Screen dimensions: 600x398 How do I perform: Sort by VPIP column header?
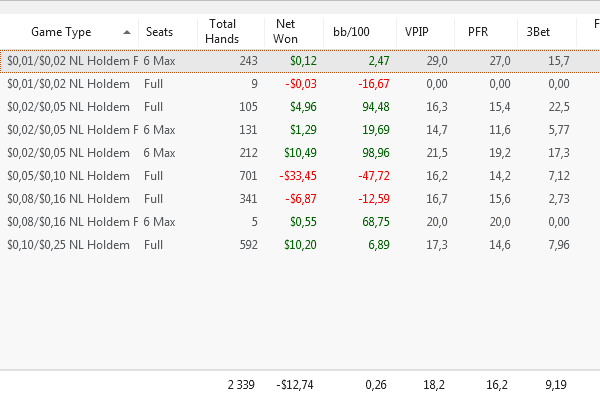(x=426, y=32)
